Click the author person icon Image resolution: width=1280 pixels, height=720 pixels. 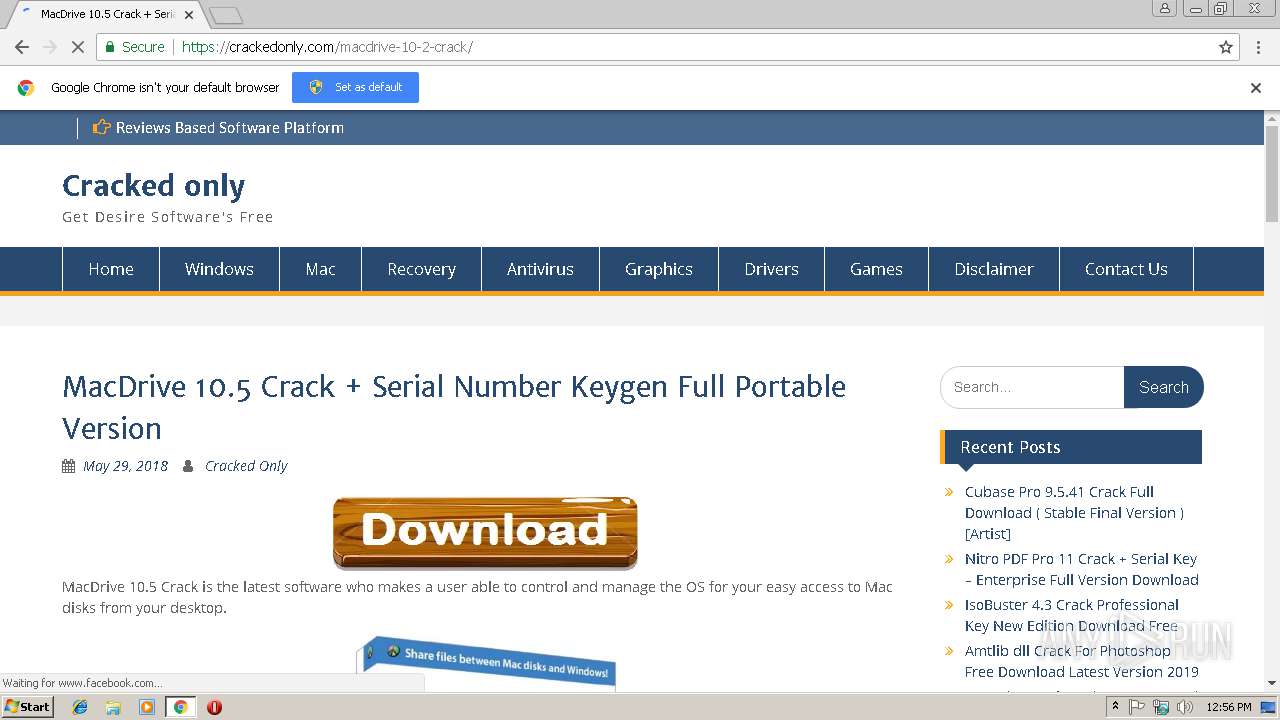(188, 466)
